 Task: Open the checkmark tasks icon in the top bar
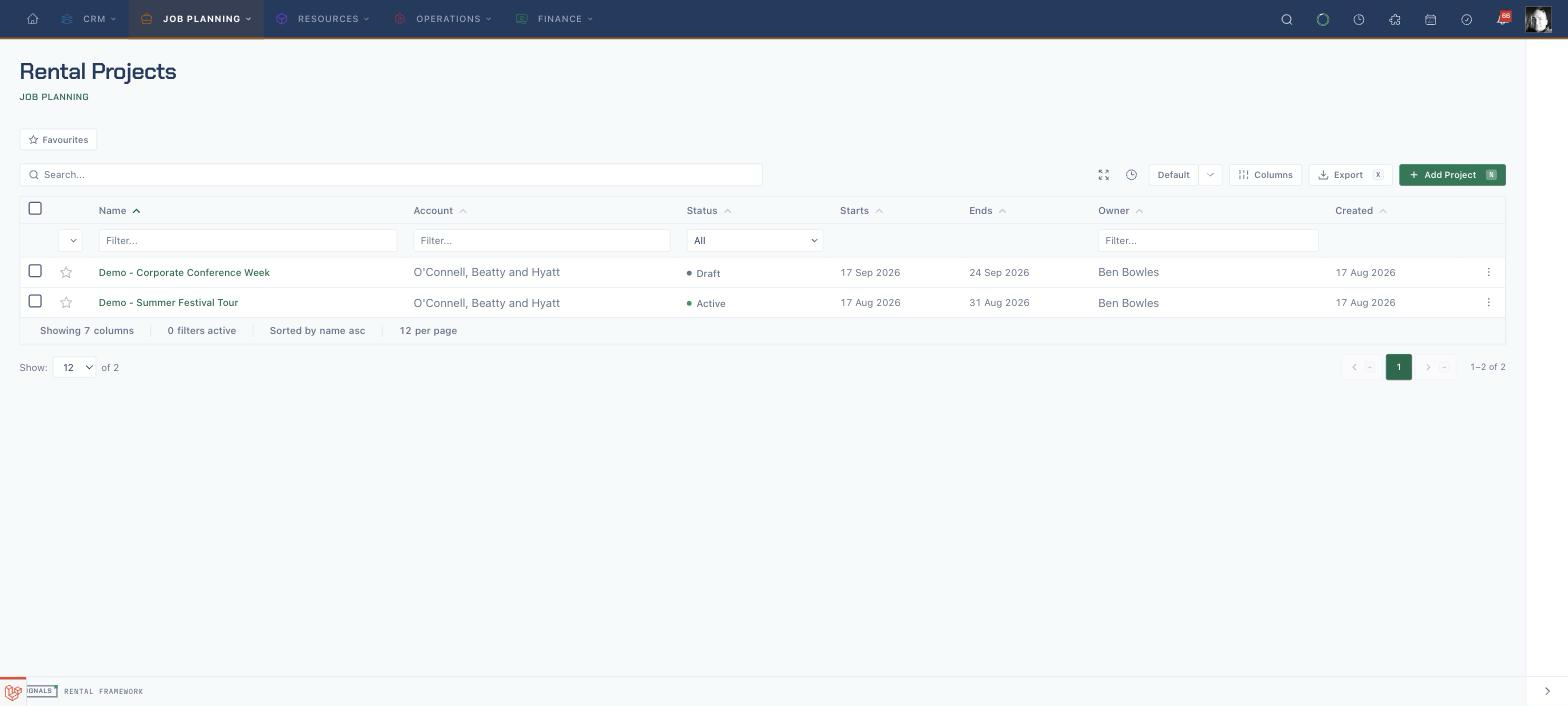pyautogui.click(x=1467, y=19)
